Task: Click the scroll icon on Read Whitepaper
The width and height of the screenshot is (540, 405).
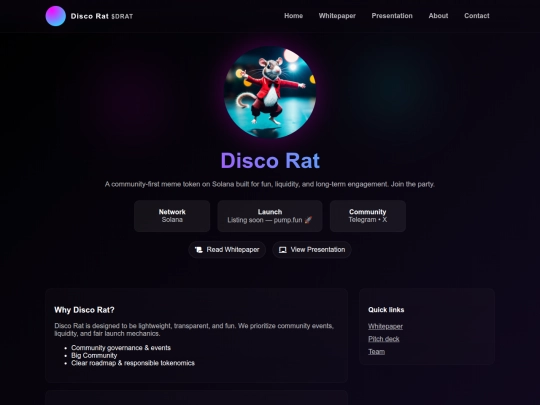Action: coord(199,250)
